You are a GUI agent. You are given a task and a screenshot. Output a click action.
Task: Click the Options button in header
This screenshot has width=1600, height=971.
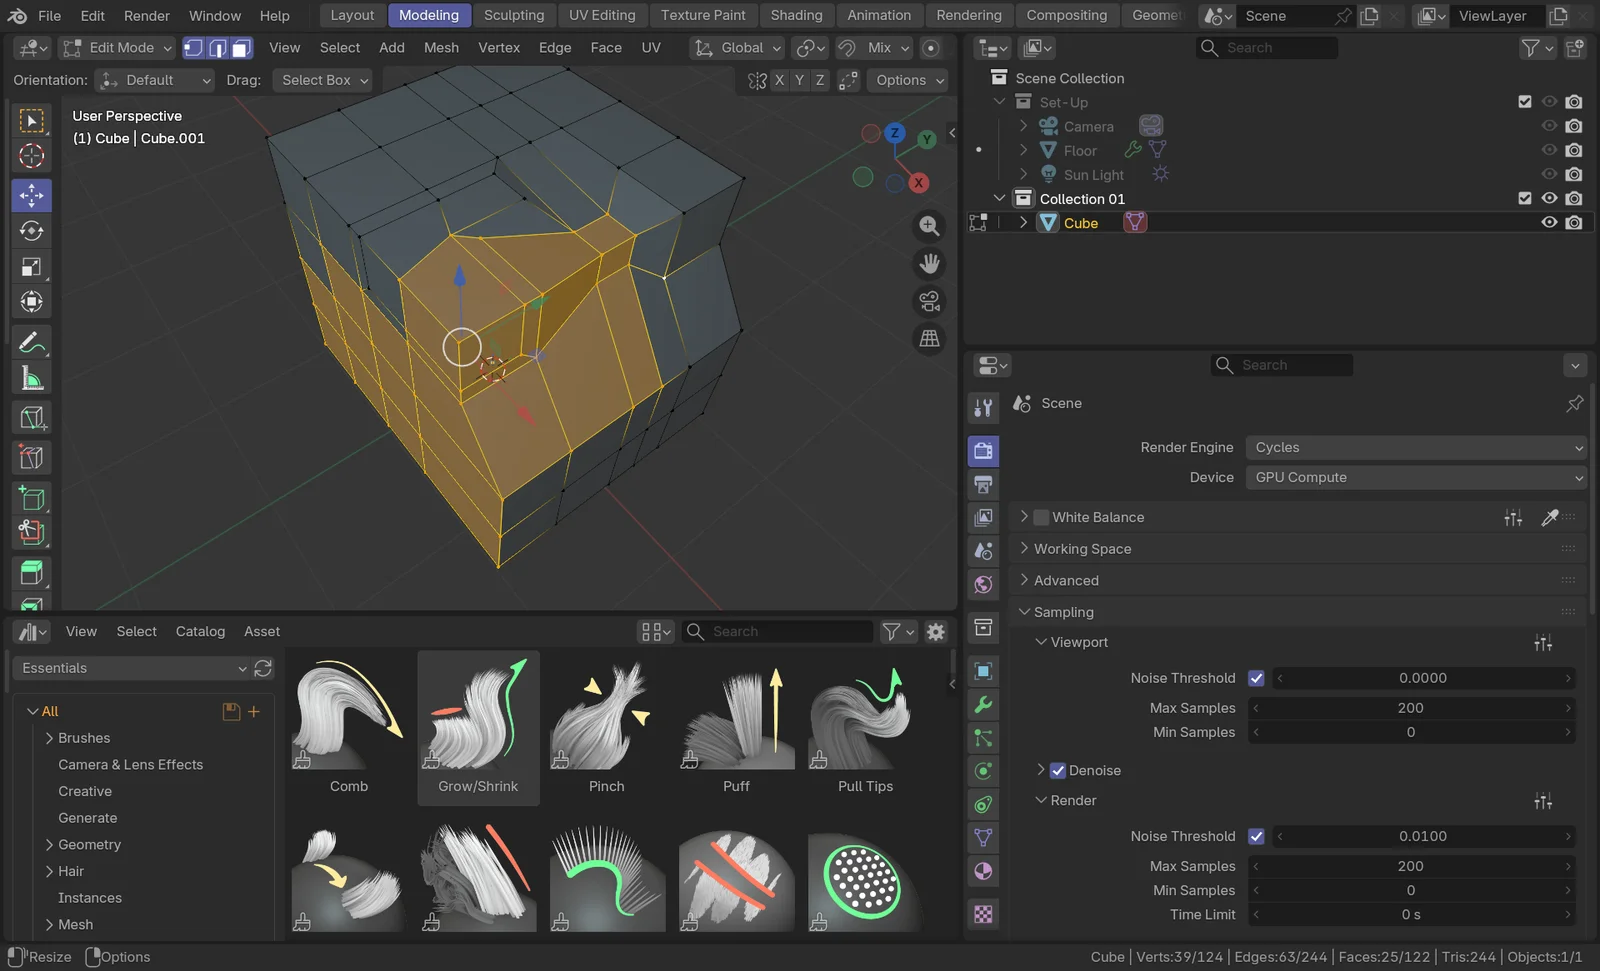coord(907,80)
